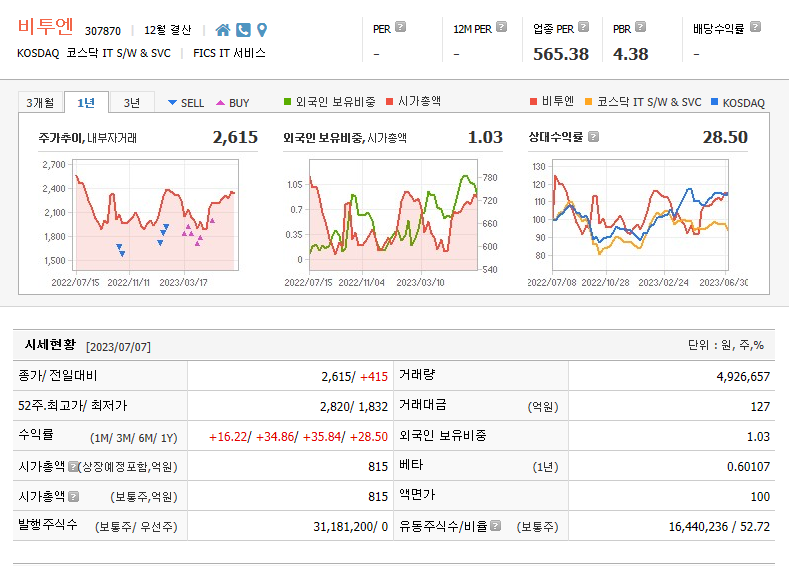Click the KOSDAQ 코스닥 IT S/W & SVC text
Image resolution: width=790 pixels, height=566 pixels.
(94, 53)
